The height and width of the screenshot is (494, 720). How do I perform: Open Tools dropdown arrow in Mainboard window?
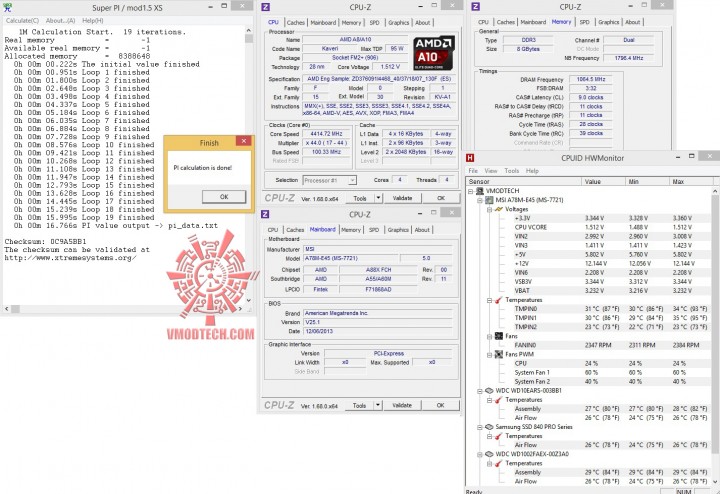click(377, 405)
